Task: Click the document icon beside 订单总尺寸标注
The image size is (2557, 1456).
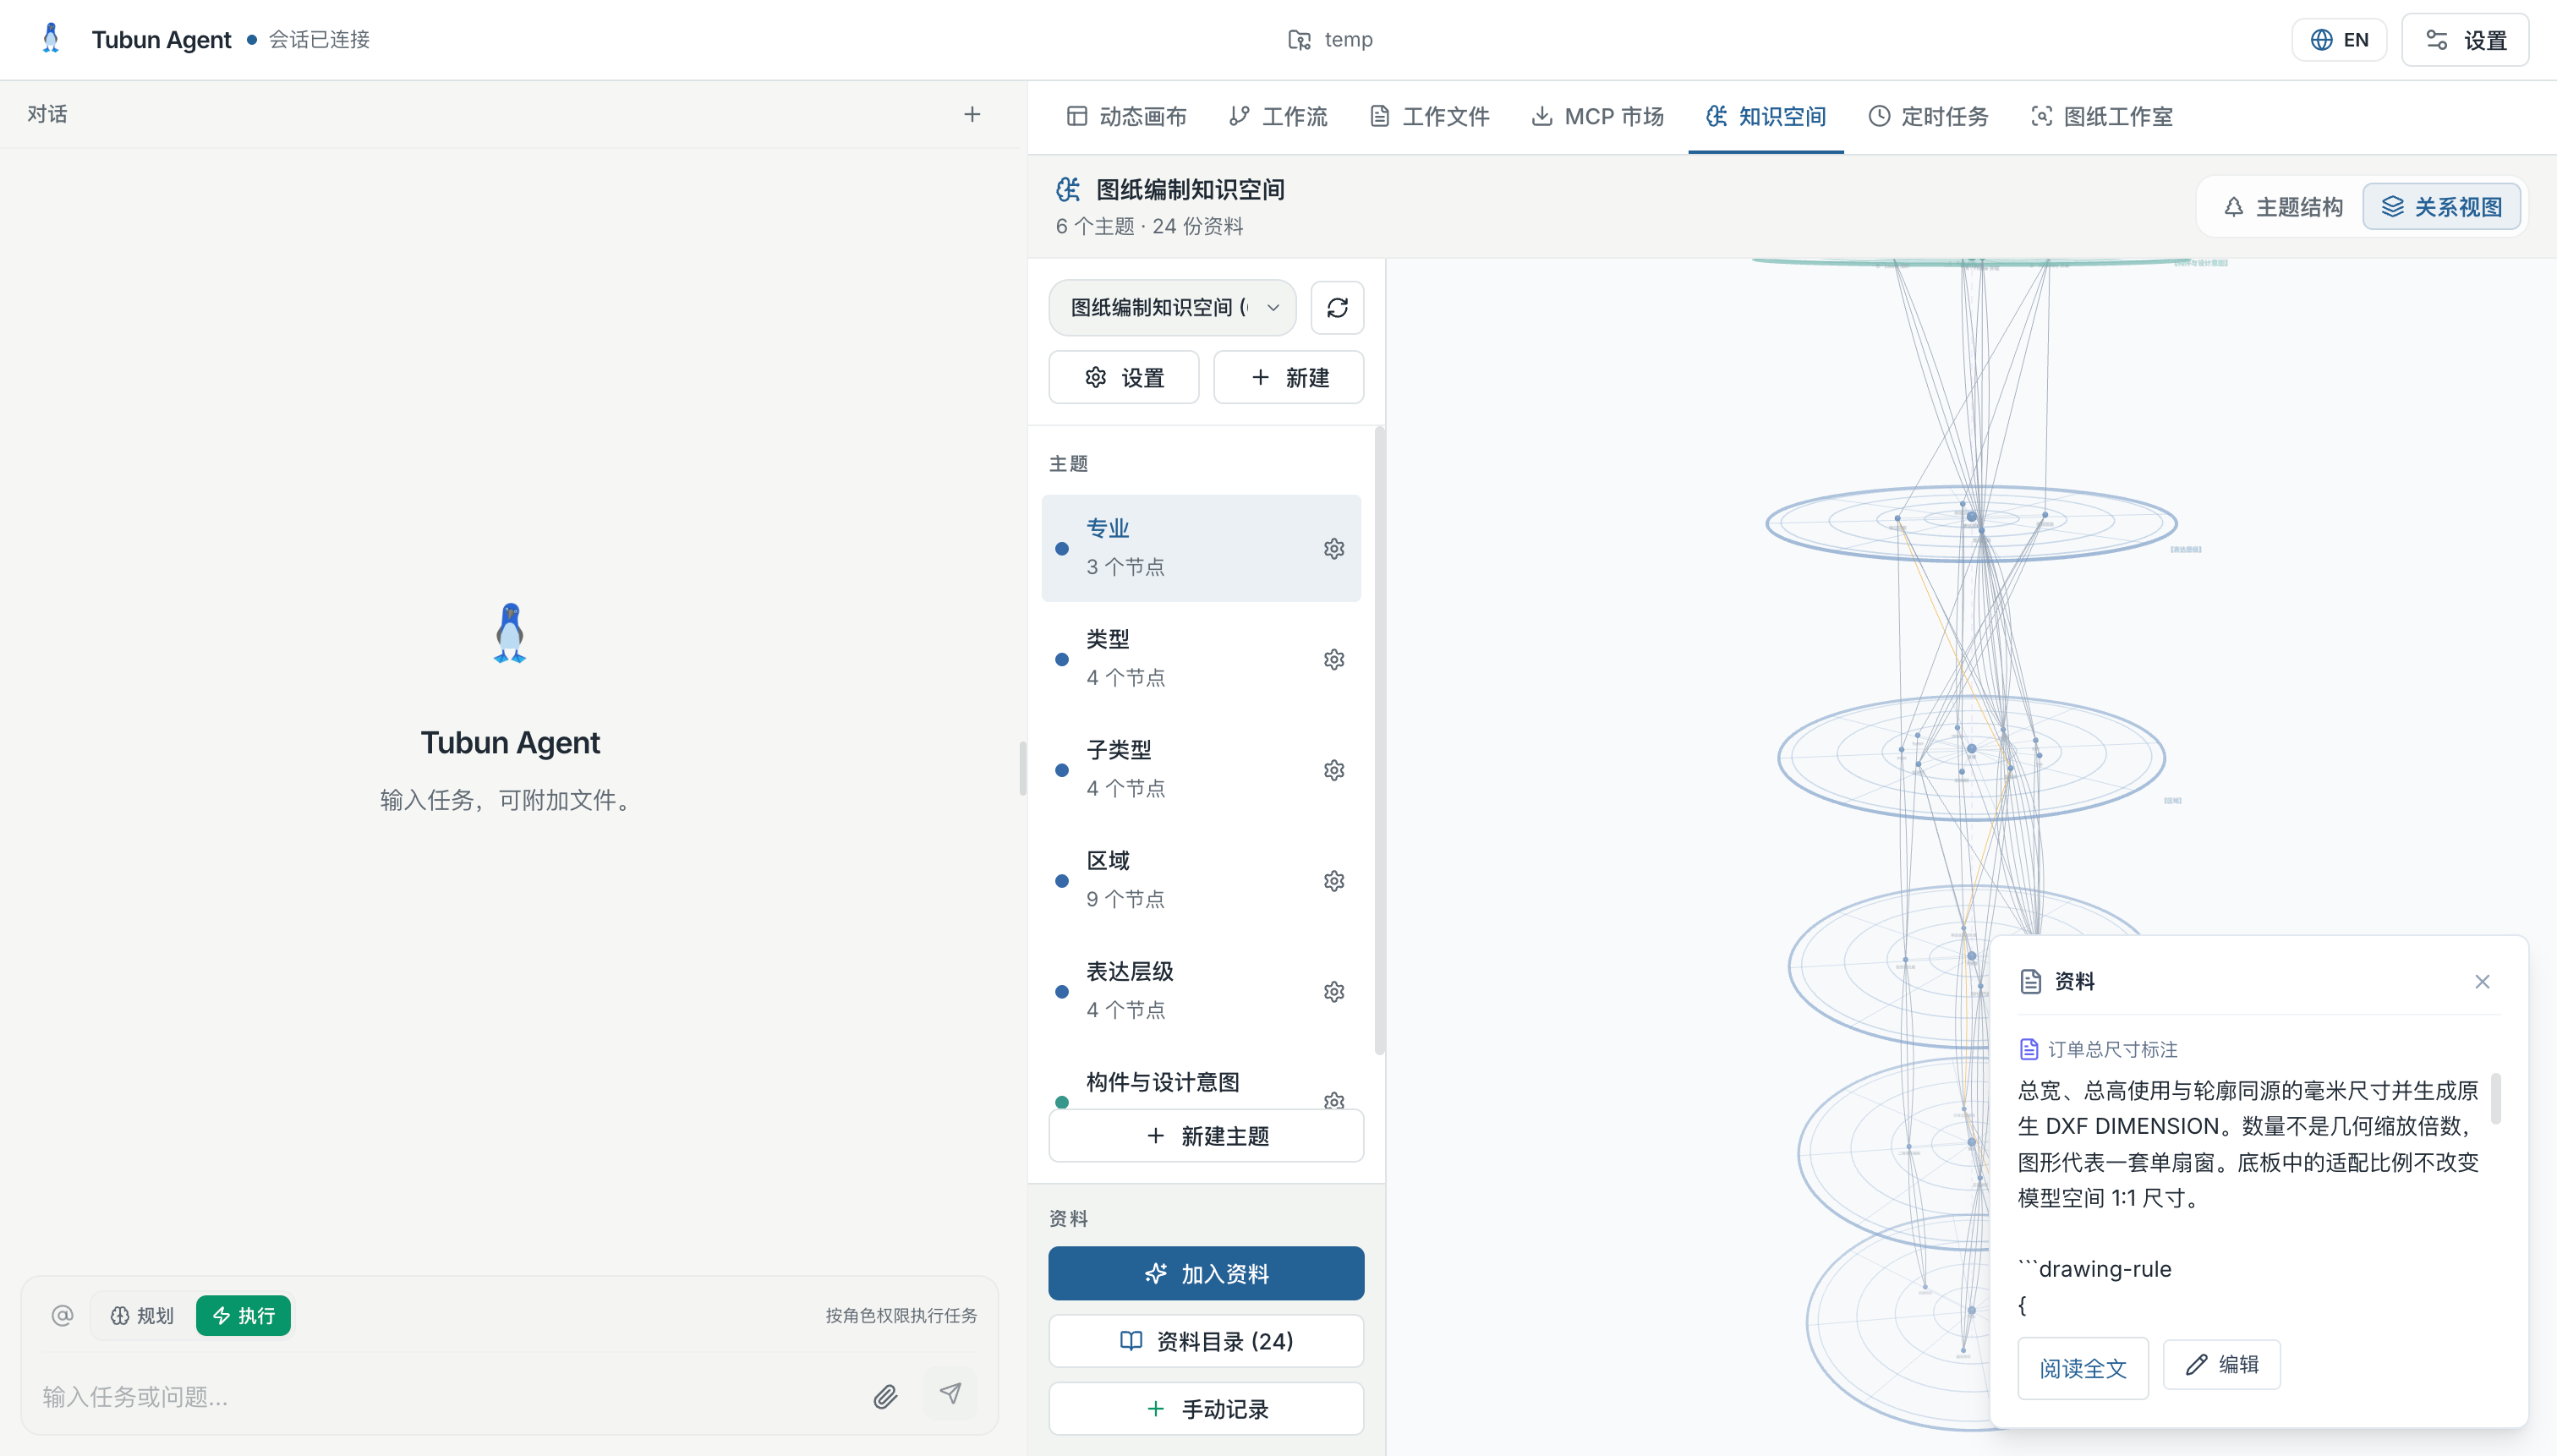Action: [x=2028, y=1049]
